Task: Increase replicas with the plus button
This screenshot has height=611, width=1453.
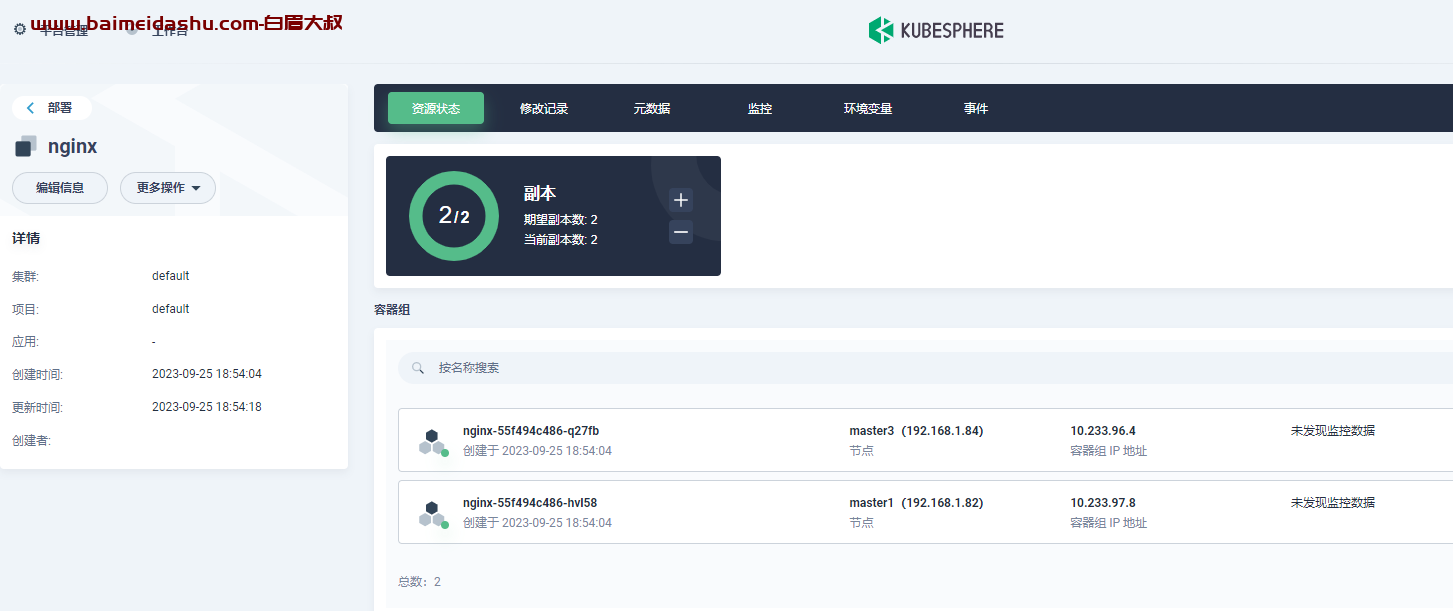Action: [681, 200]
